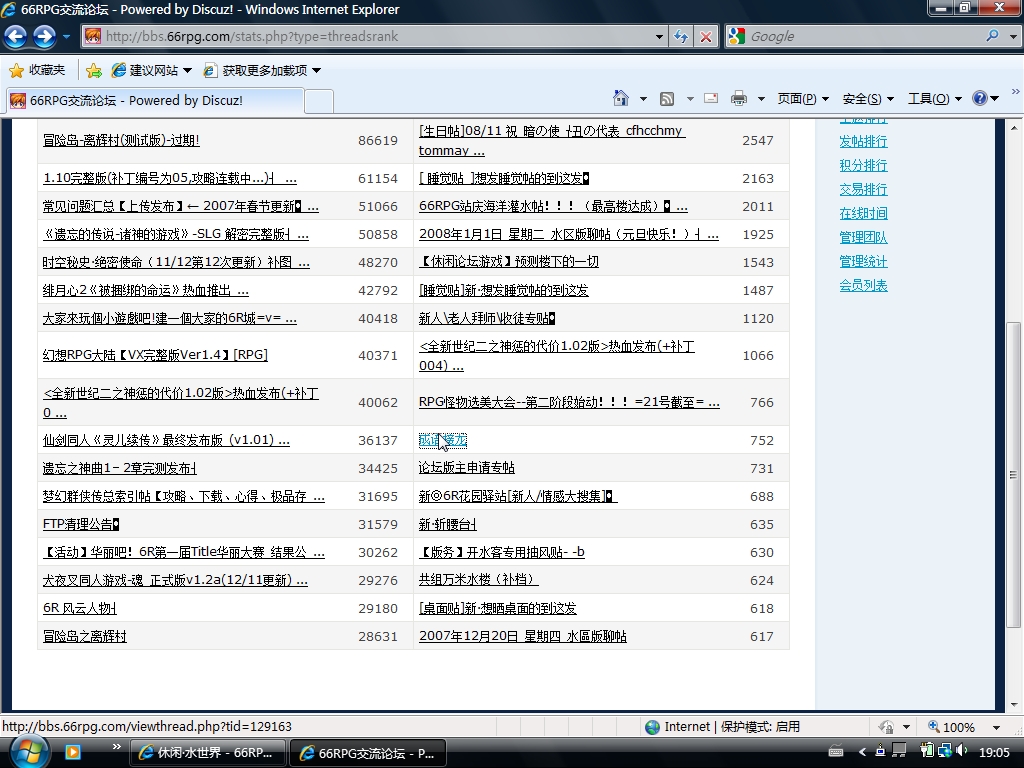Stop loading with the red X icon
The image size is (1024, 768).
(706, 37)
